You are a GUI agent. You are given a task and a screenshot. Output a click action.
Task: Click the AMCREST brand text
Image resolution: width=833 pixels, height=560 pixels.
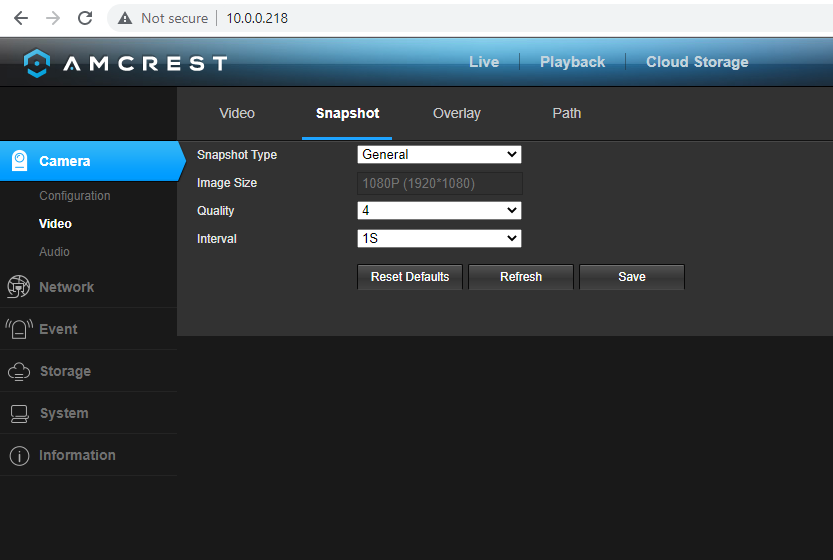[x=146, y=64]
